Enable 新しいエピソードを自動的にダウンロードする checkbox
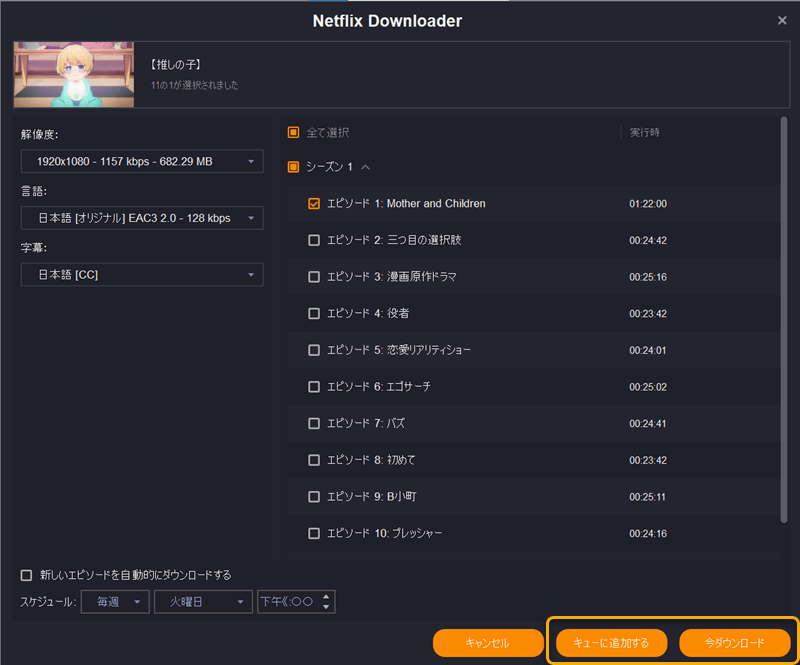The image size is (800, 665). coord(26,575)
